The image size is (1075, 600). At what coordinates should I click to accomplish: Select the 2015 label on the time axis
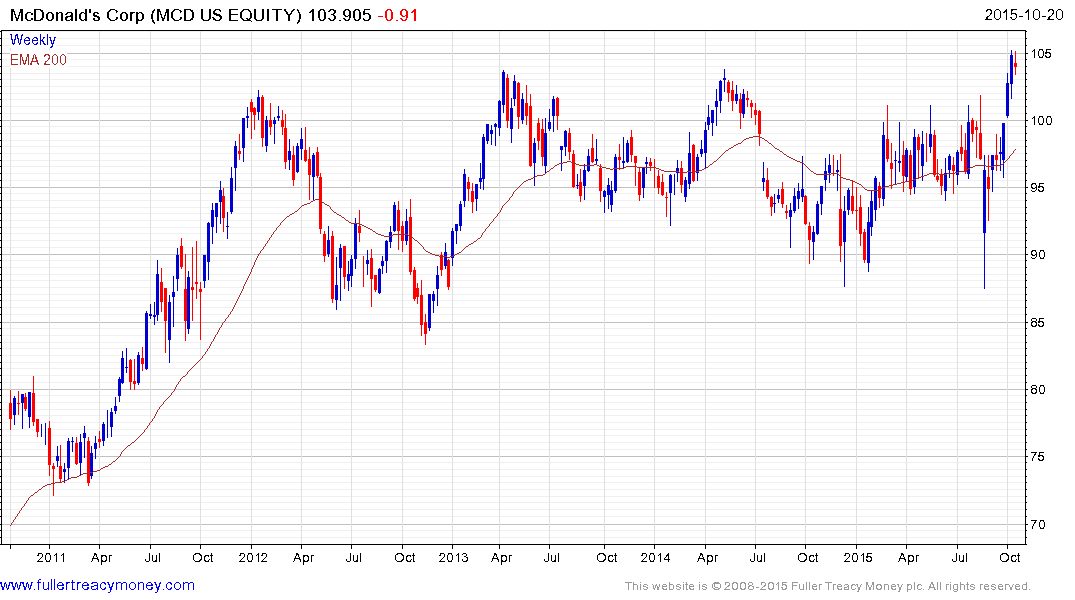click(858, 557)
